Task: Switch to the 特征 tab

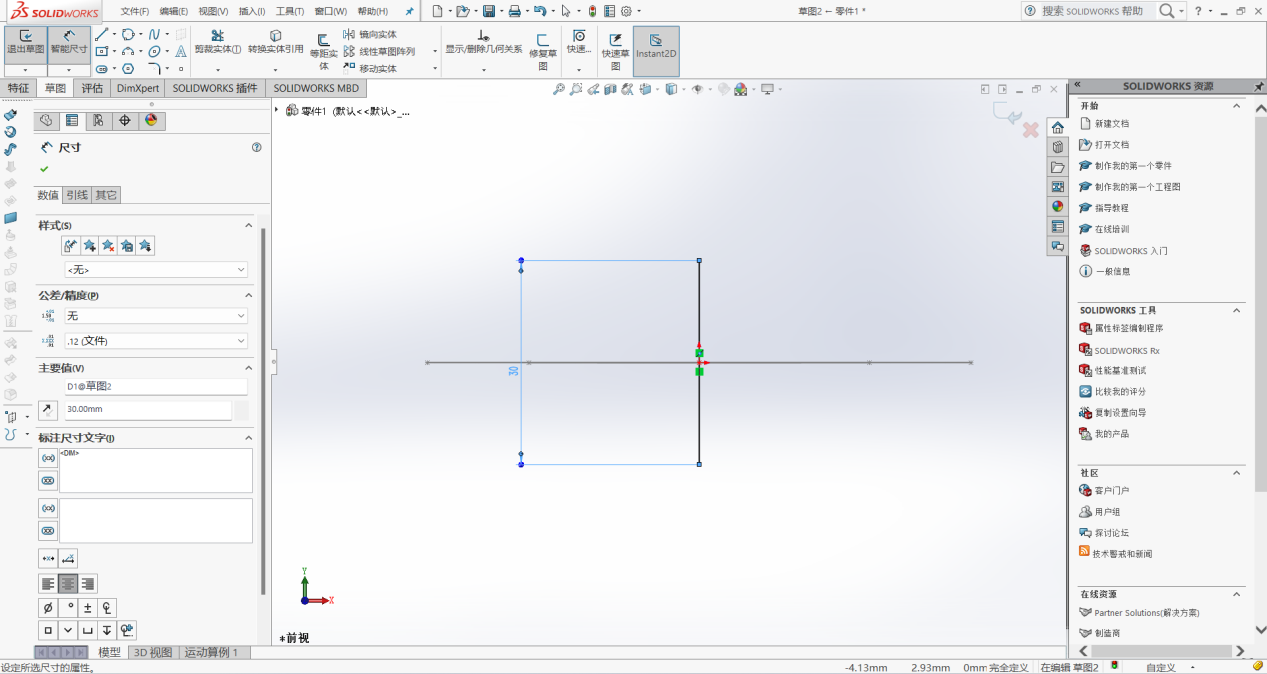Action: [x=18, y=88]
